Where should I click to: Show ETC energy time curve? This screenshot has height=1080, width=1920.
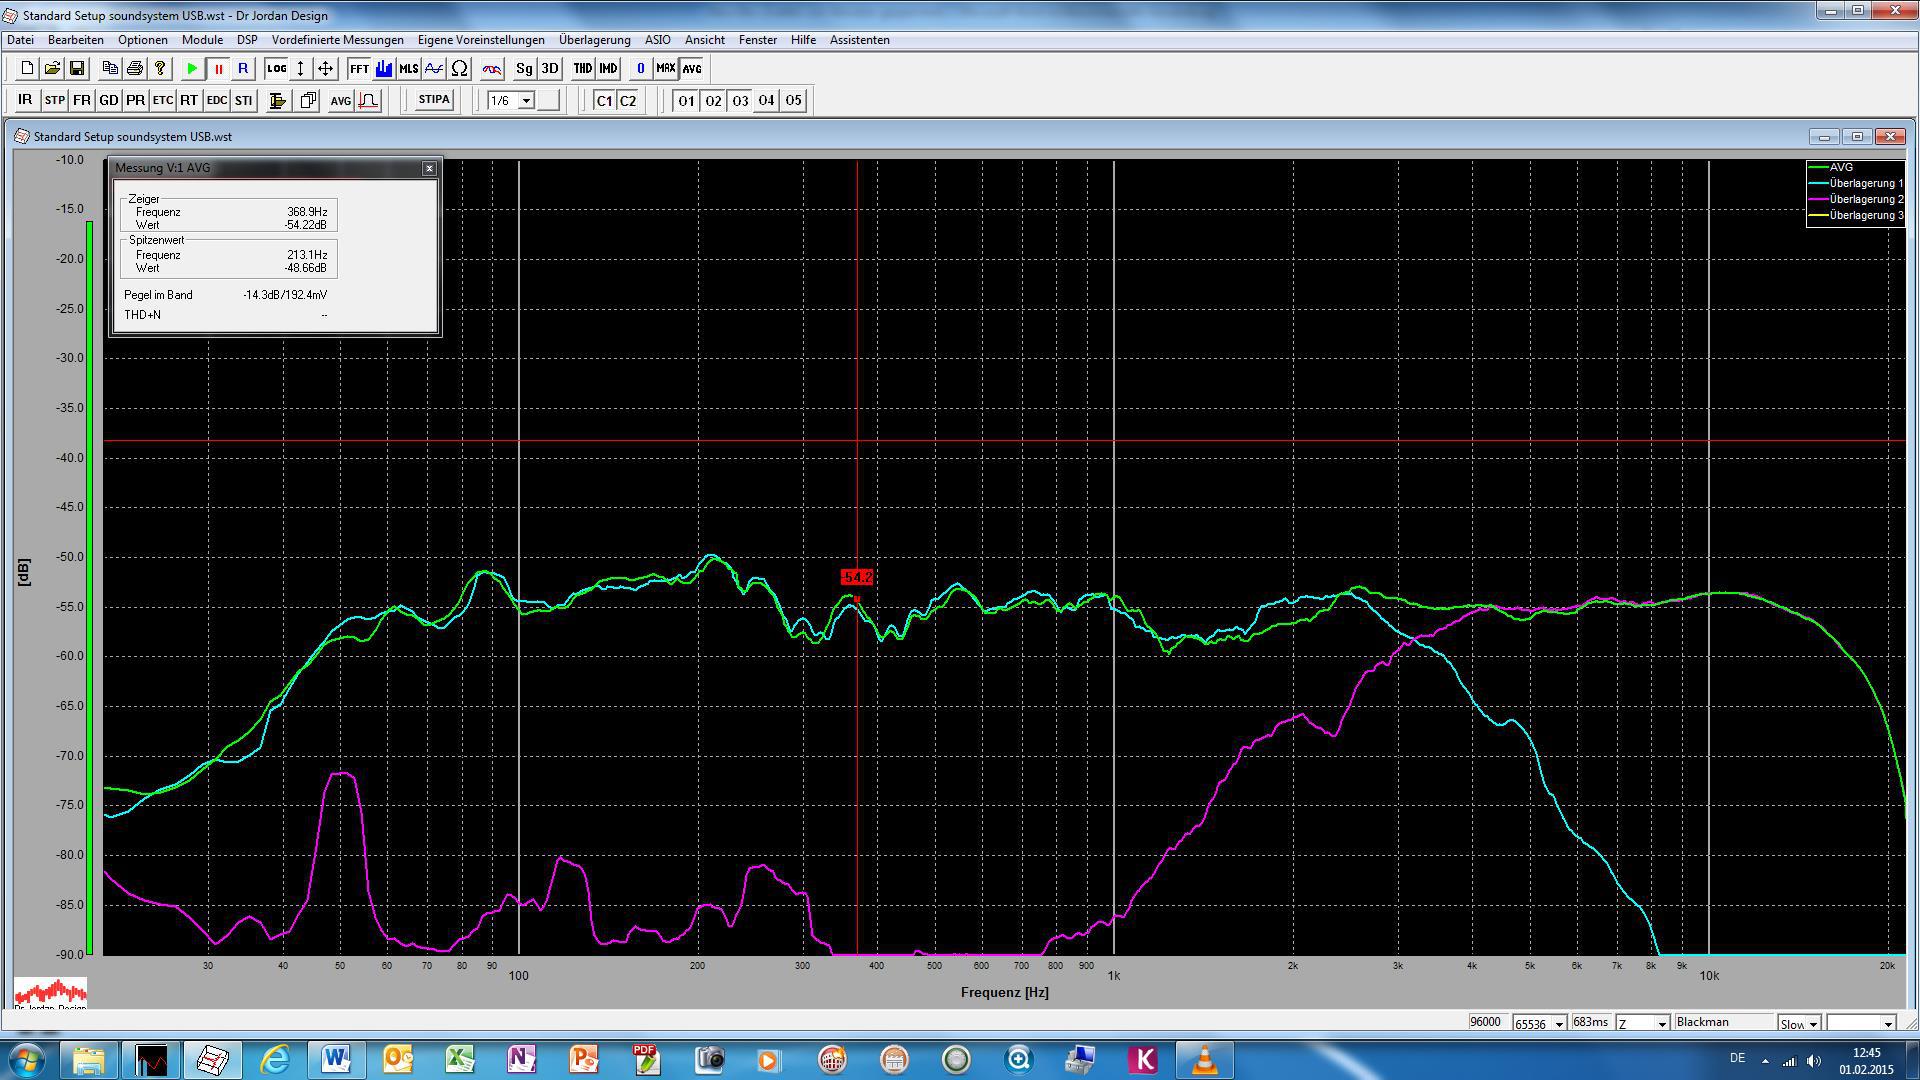163,100
